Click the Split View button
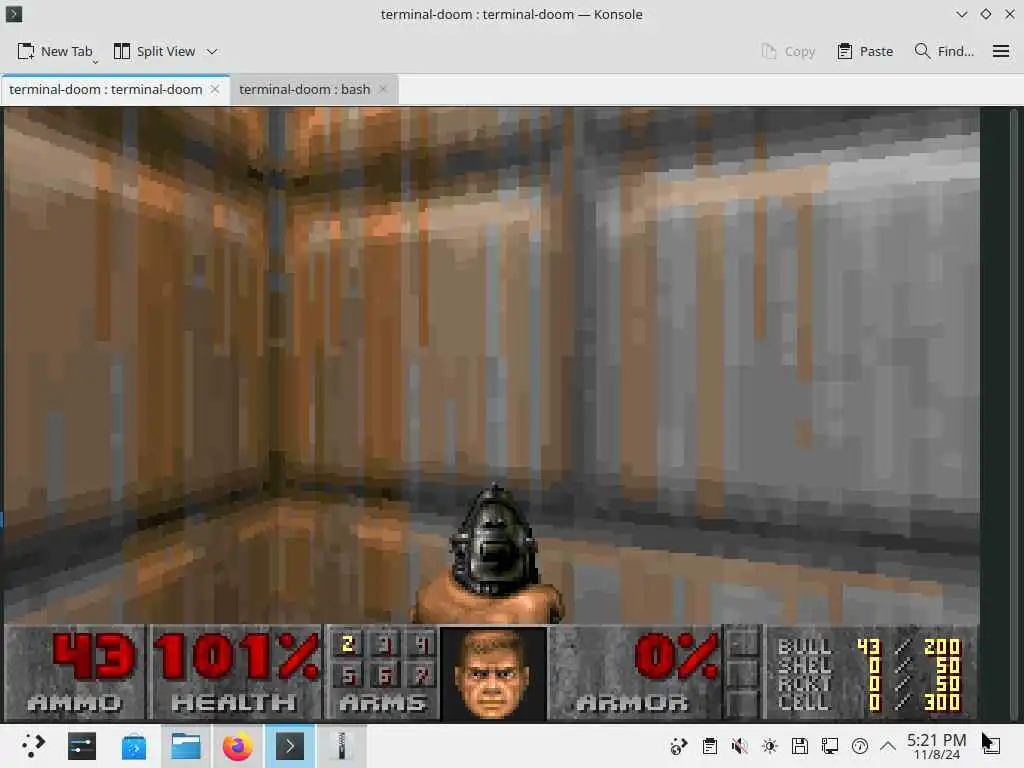 click(x=154, y=51)
